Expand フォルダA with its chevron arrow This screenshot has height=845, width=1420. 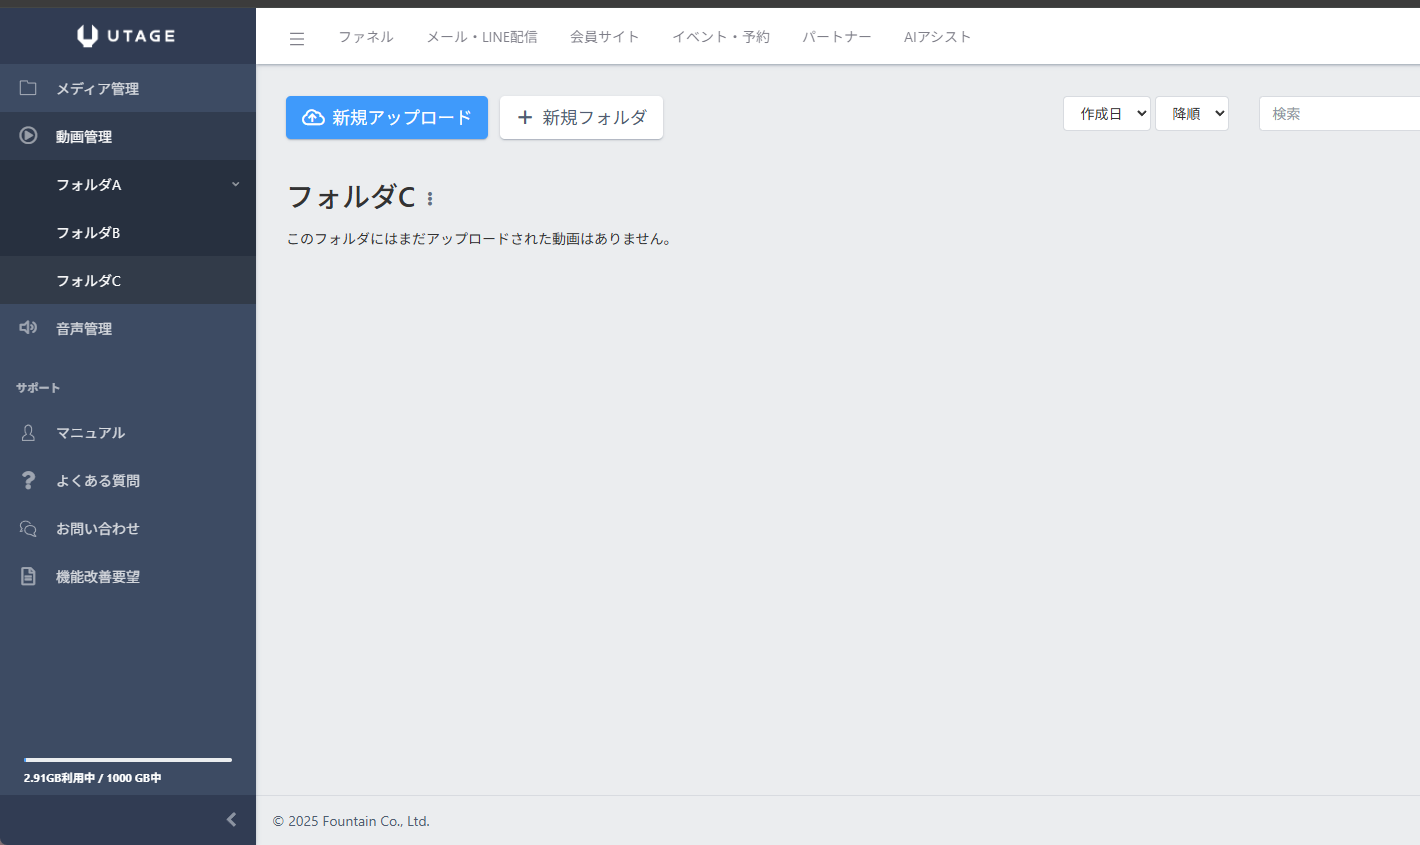coord(236,184)
